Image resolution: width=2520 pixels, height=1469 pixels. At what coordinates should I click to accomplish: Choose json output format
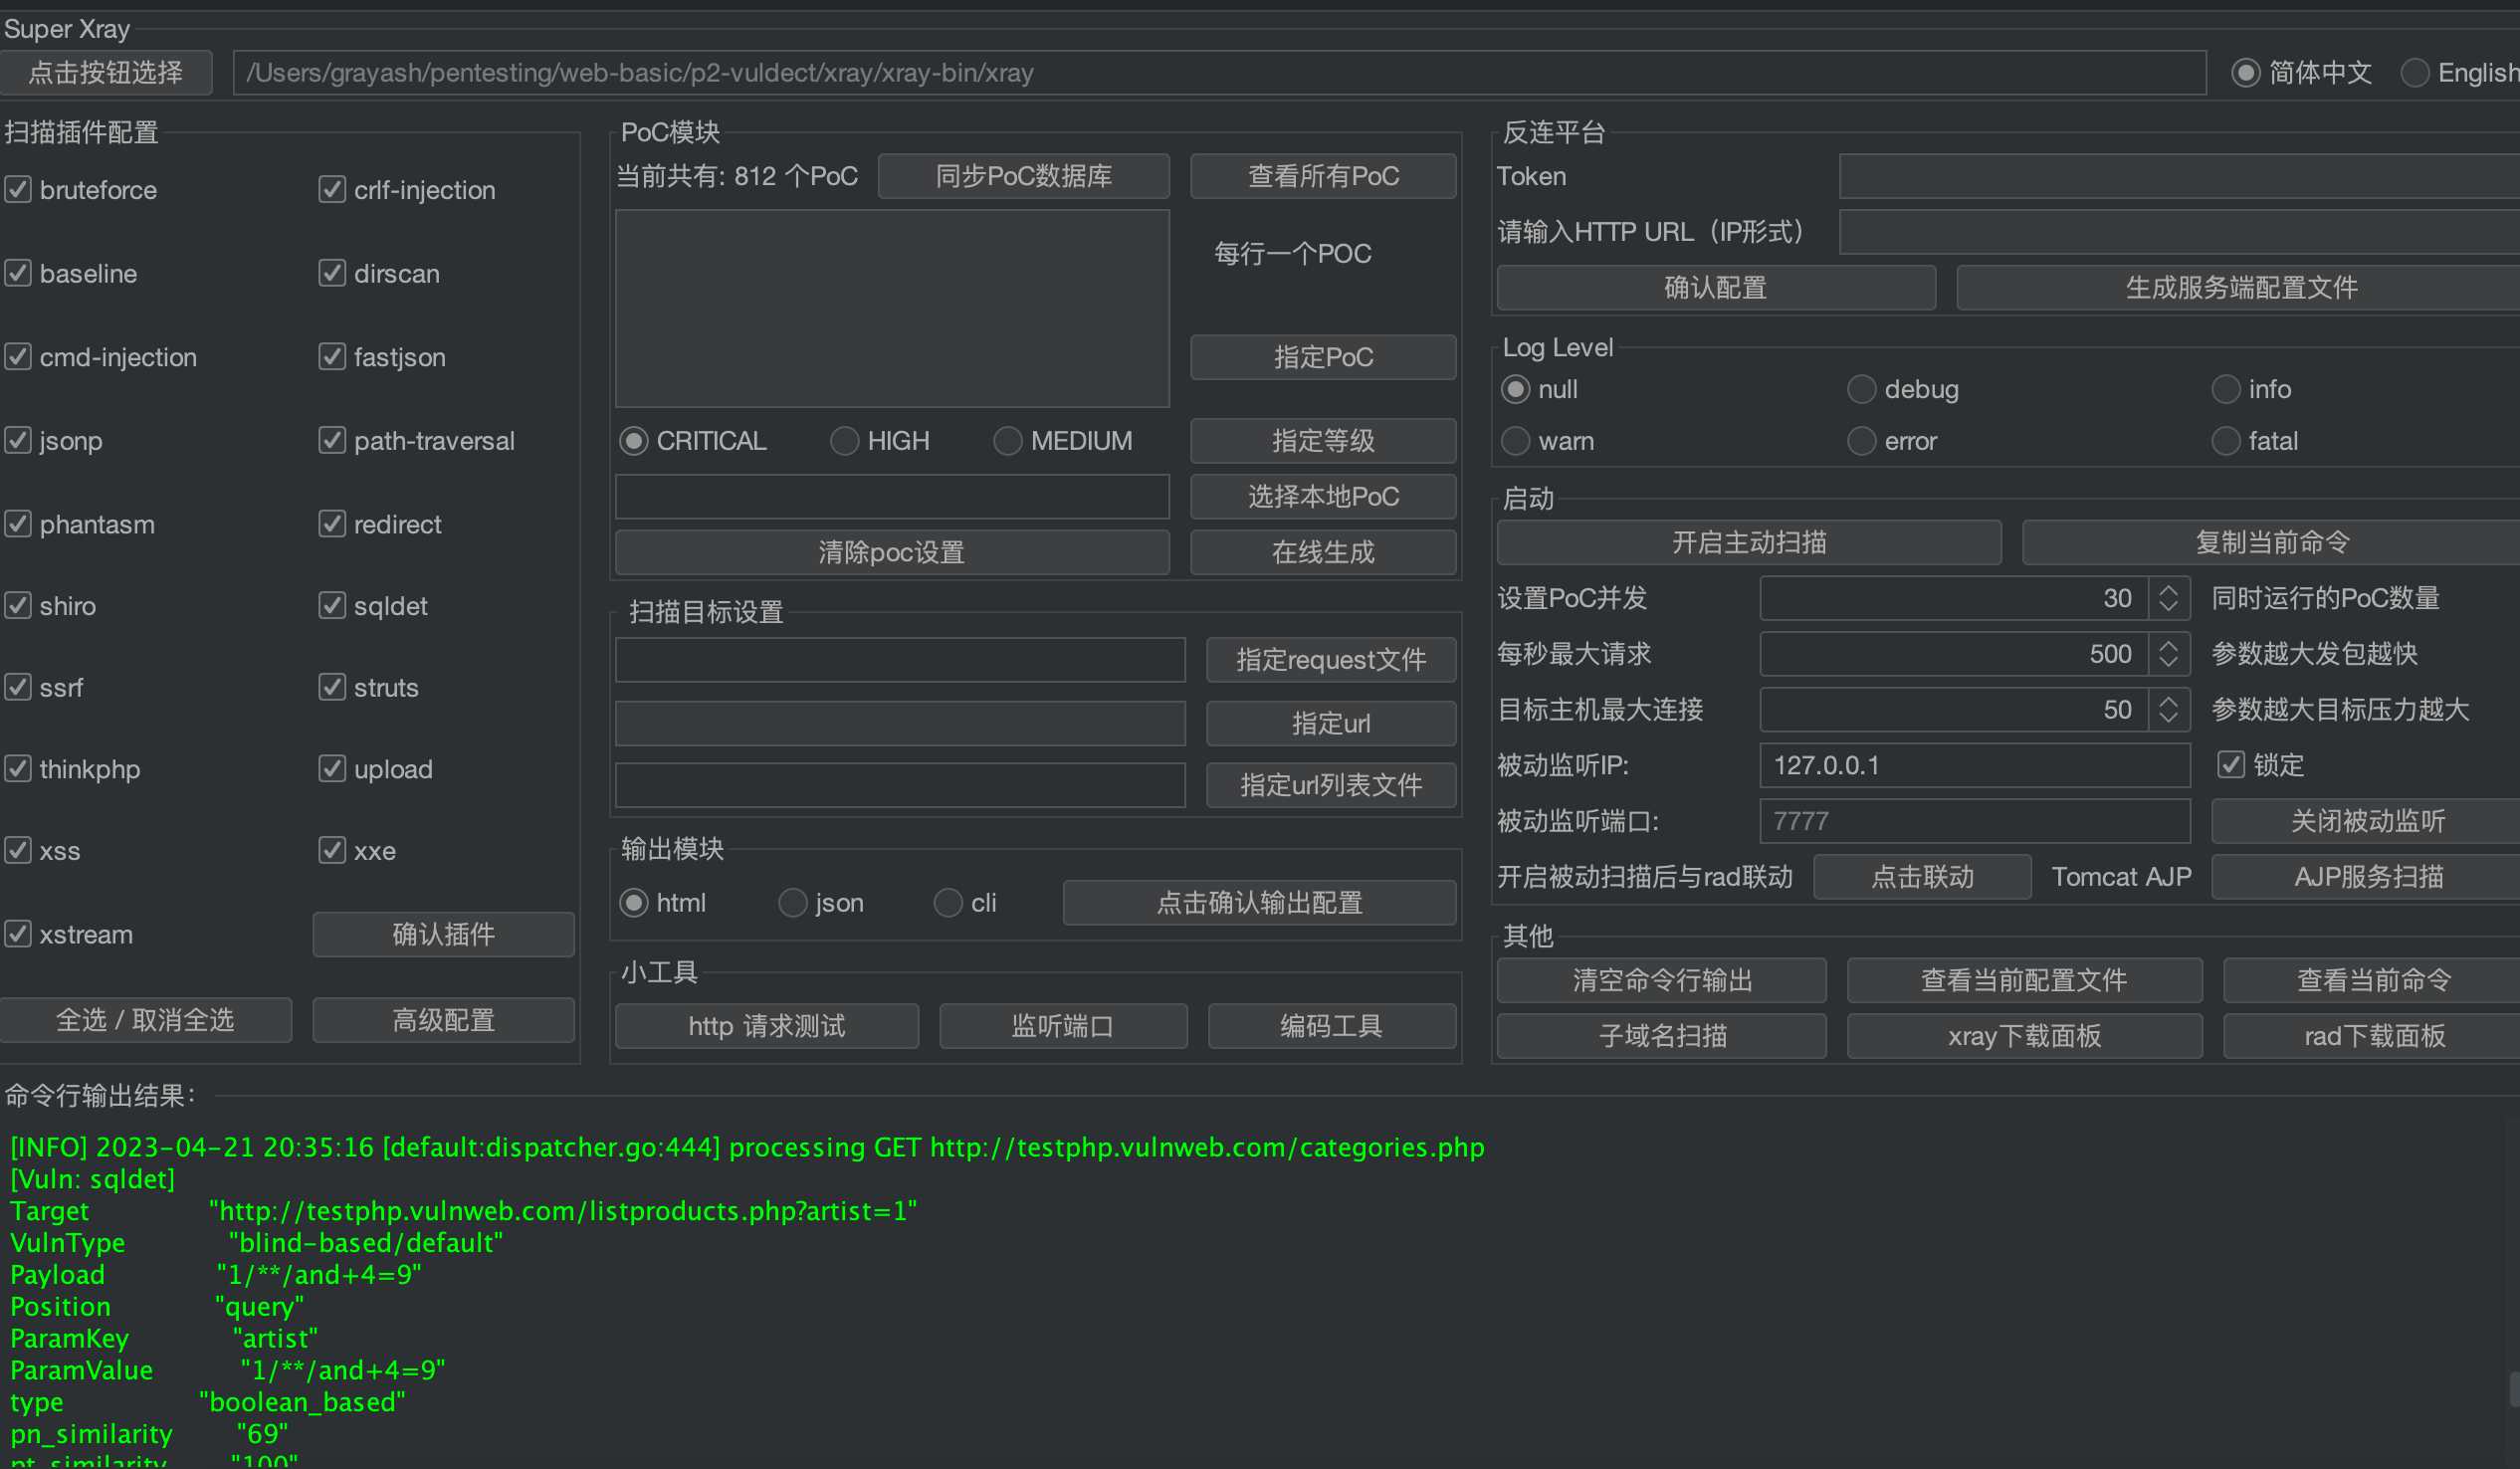pos(792,902)
